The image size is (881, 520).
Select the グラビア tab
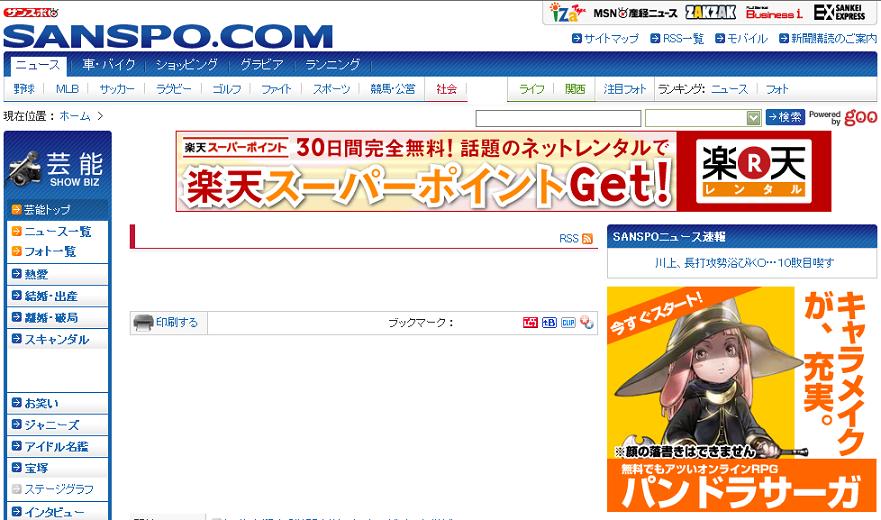coord(262,65)
